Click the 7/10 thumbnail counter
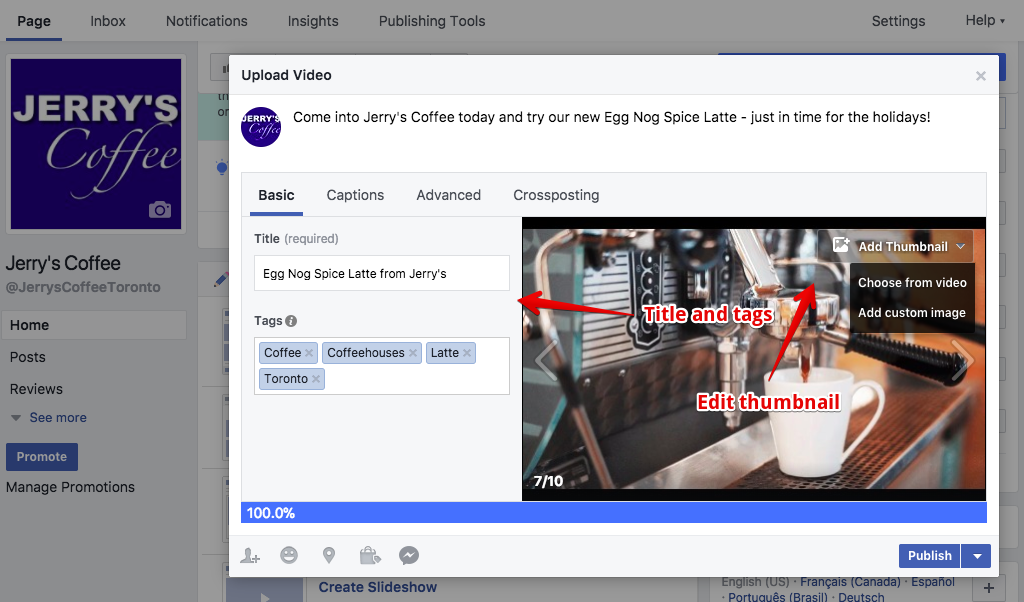 [x=548, y=481]
